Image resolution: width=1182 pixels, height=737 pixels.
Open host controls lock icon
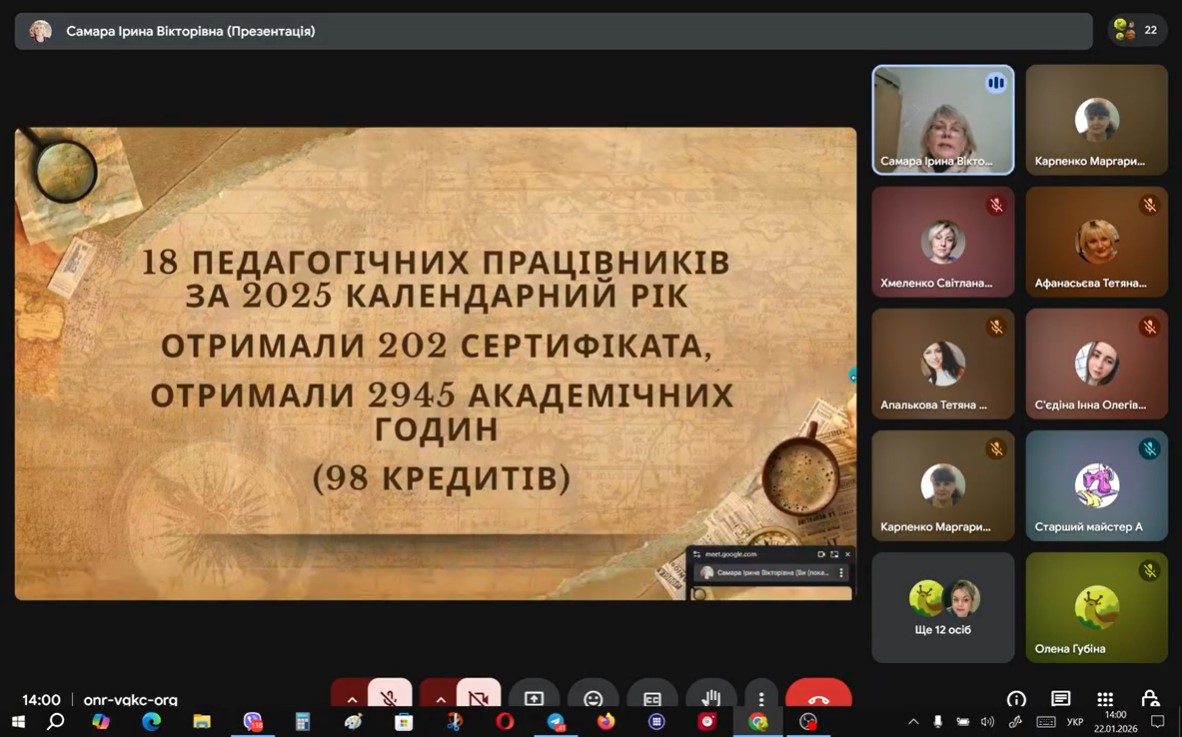(1150, 699)
